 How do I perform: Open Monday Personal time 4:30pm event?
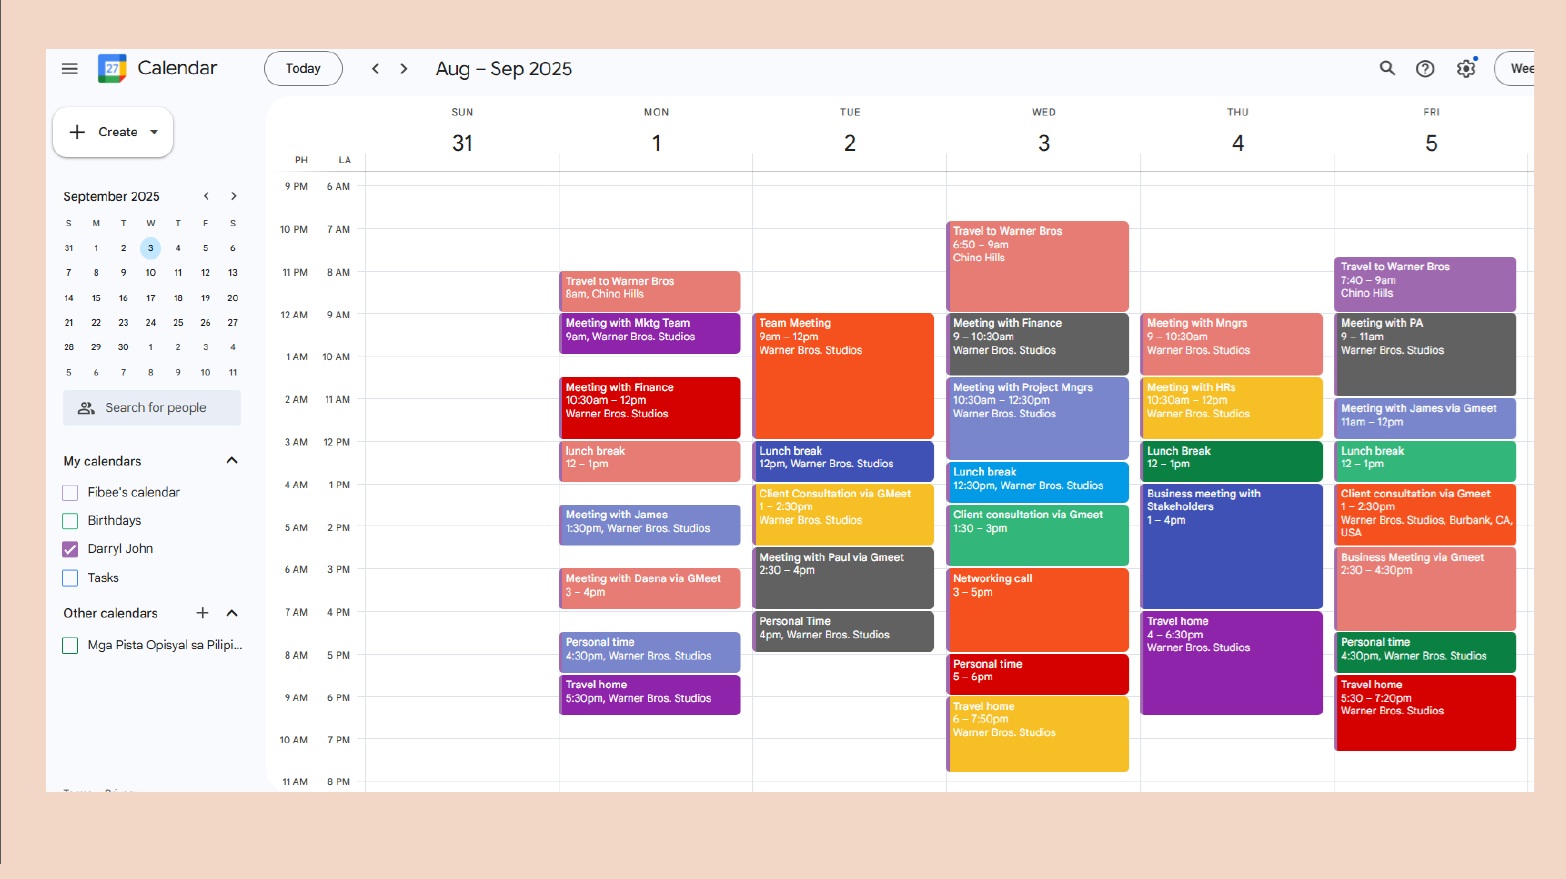point(650,652)
